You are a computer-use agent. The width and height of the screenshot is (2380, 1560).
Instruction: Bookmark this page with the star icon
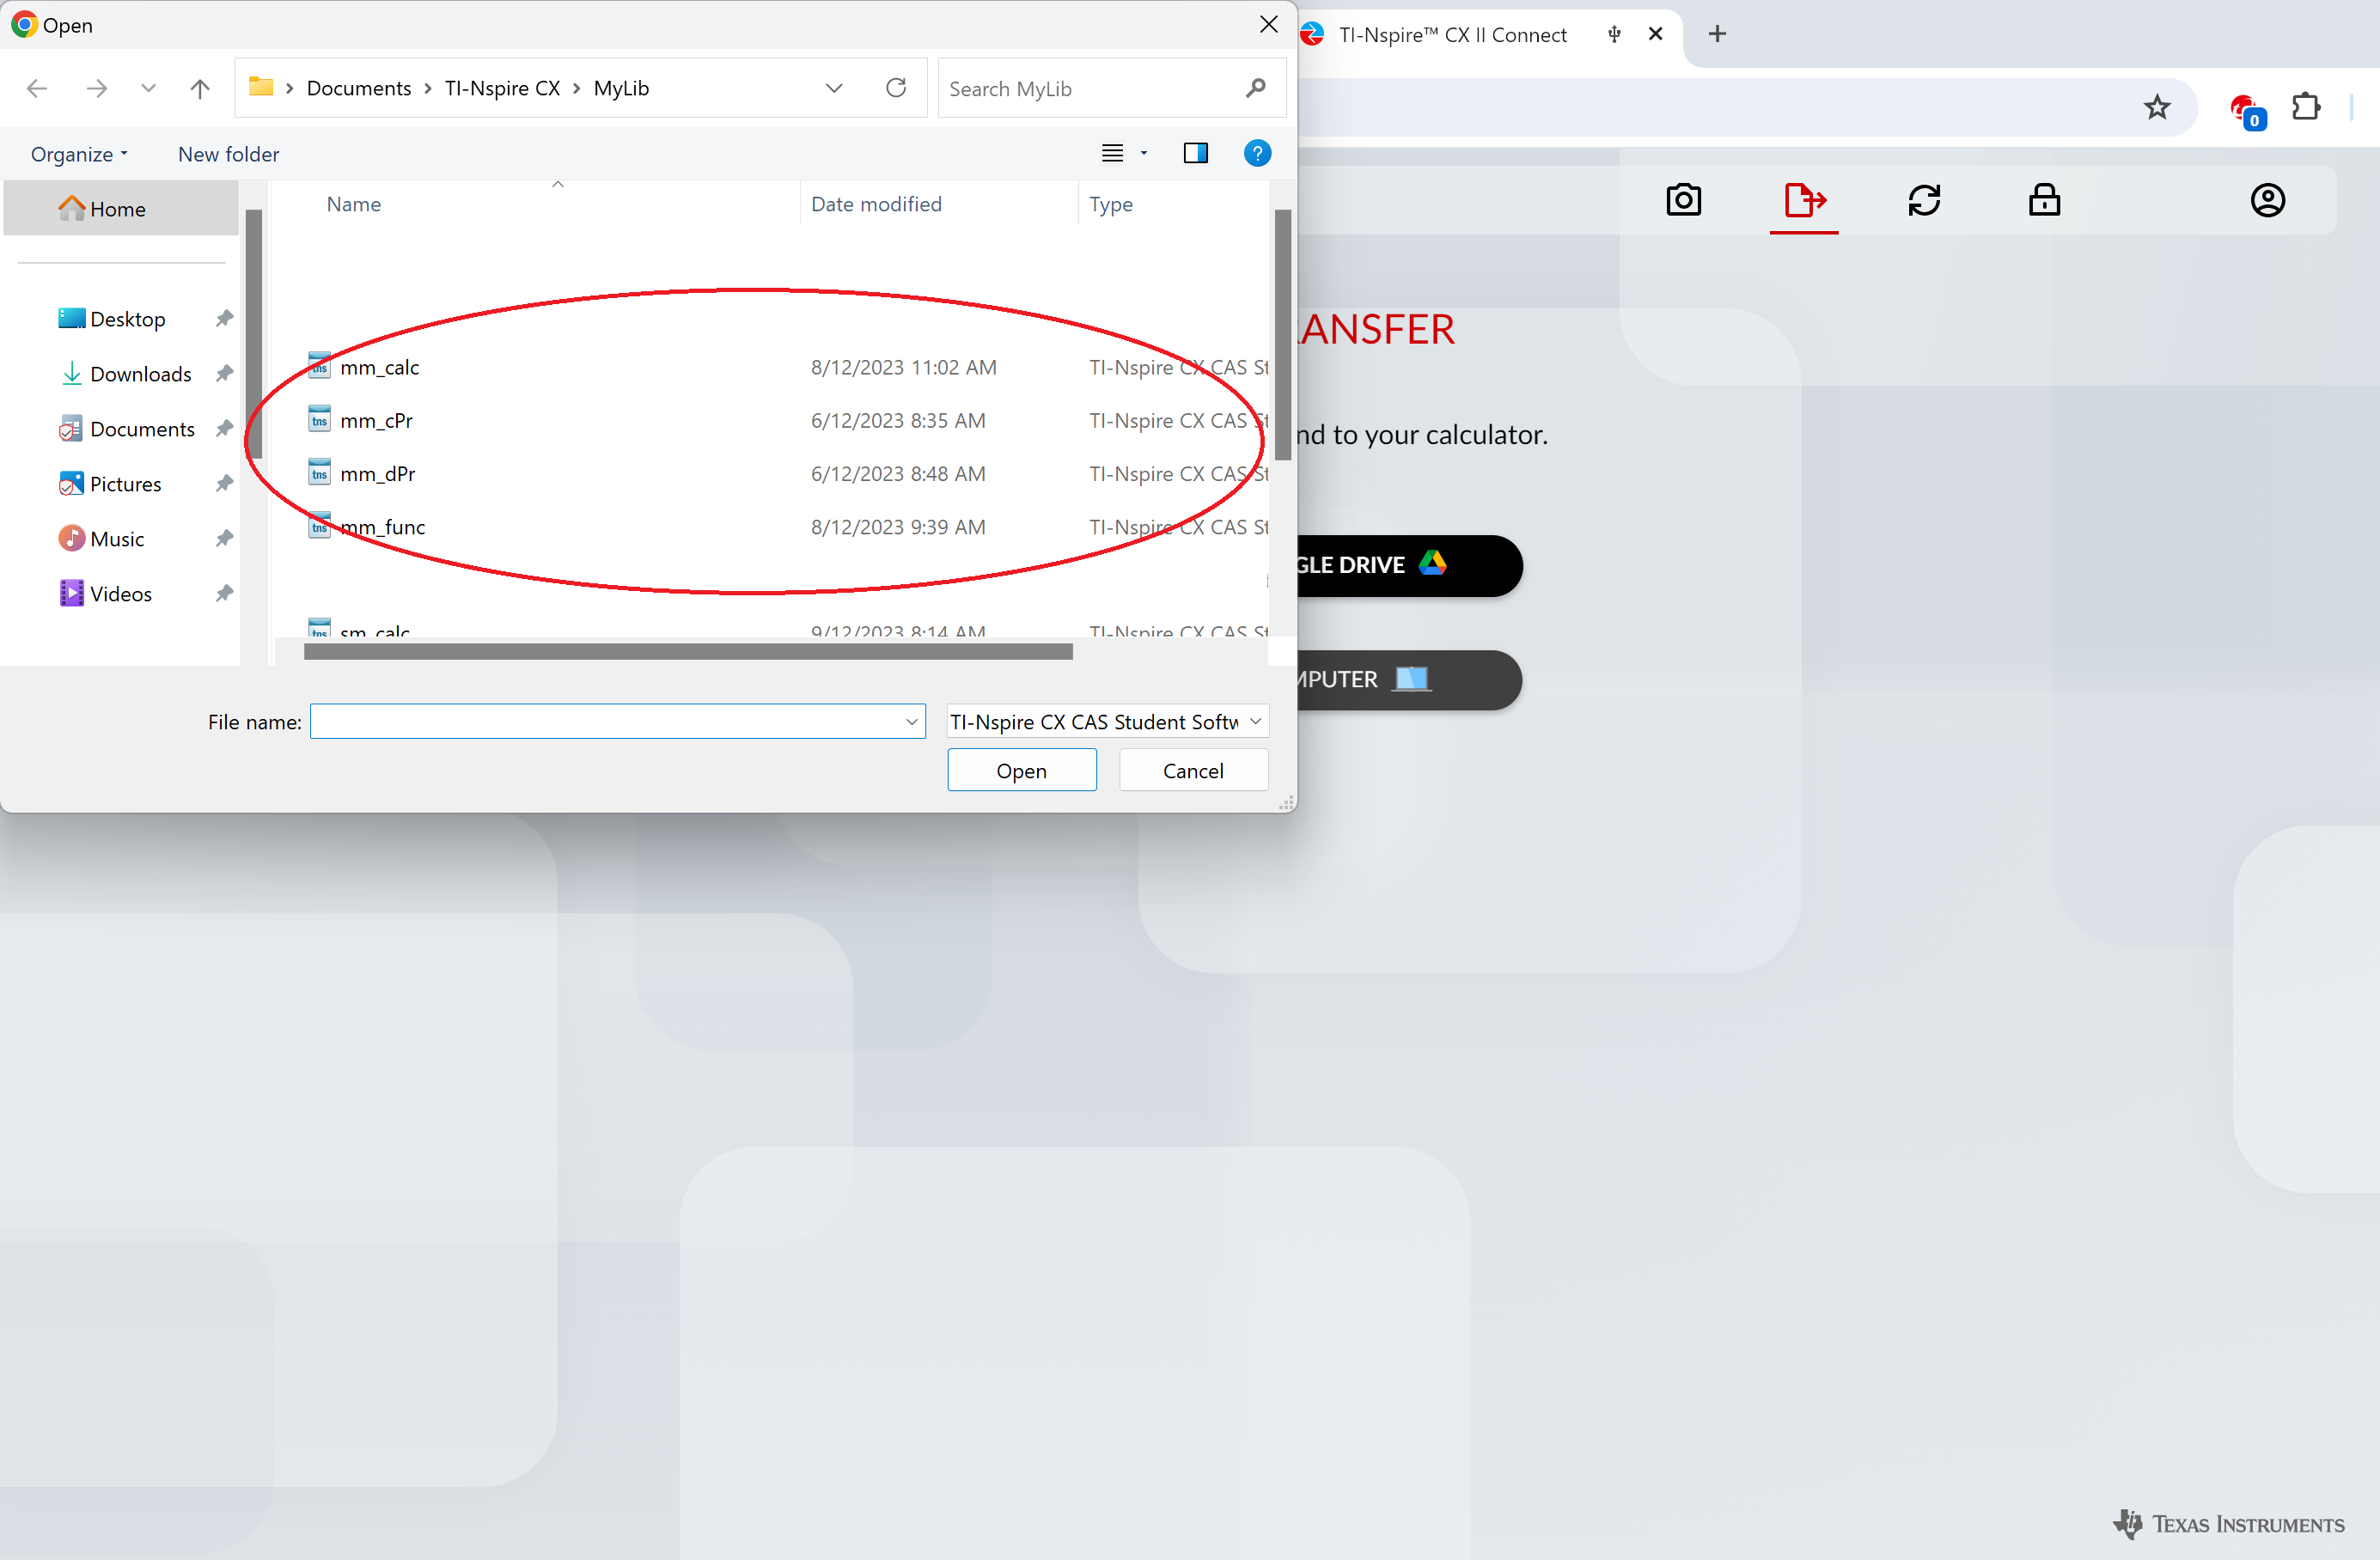2157,107
